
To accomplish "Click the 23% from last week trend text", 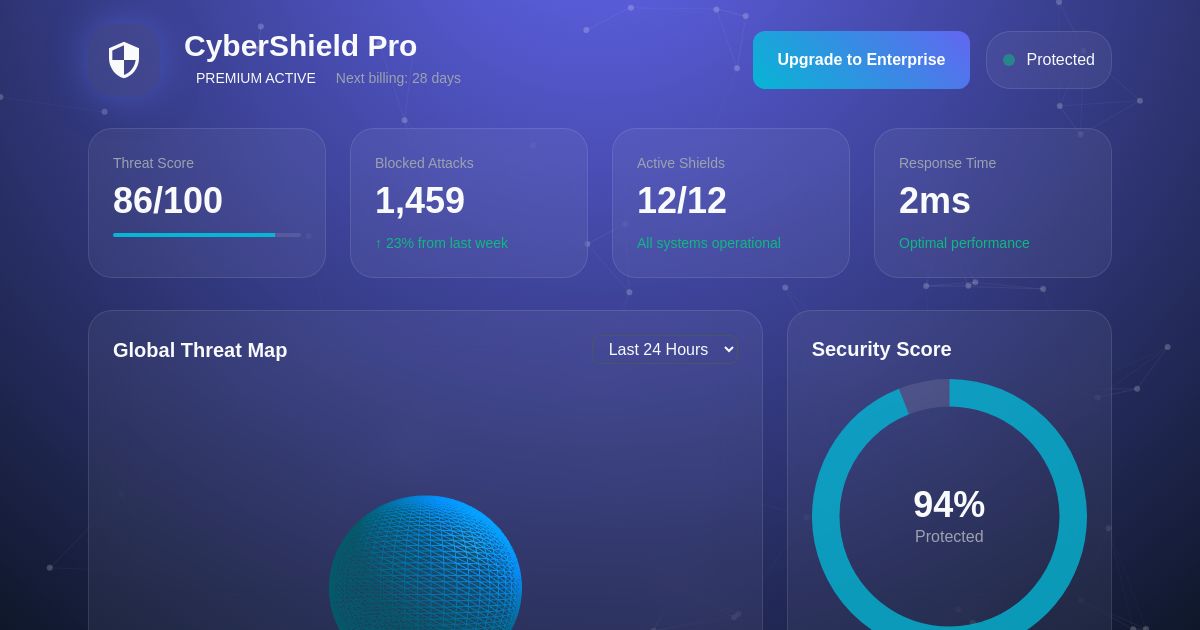I will click(441, 243).
